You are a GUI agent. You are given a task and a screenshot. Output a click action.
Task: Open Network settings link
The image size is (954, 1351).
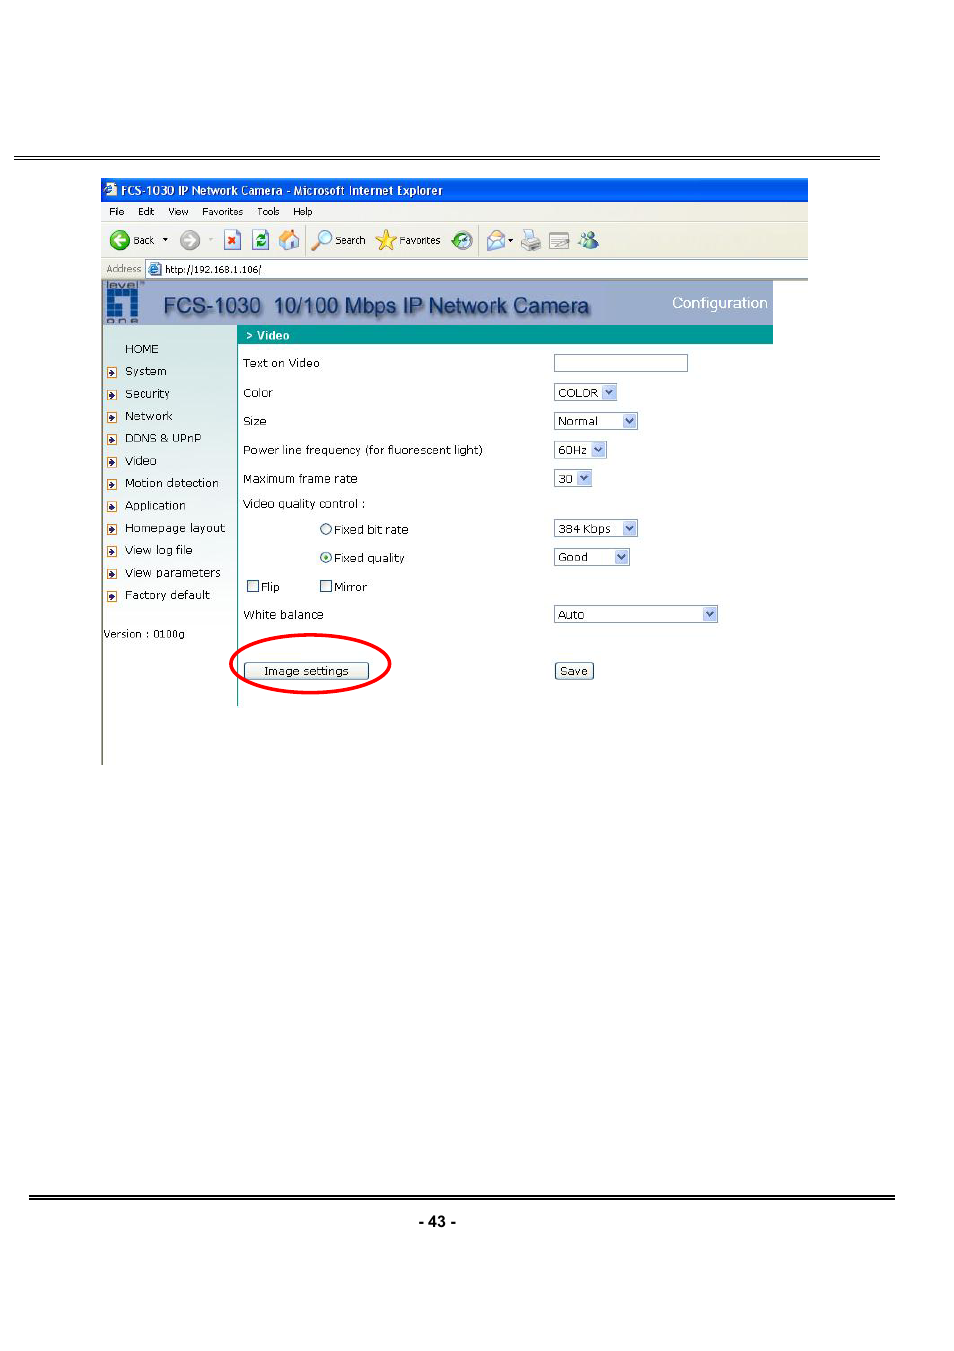[x=149, y=416]
